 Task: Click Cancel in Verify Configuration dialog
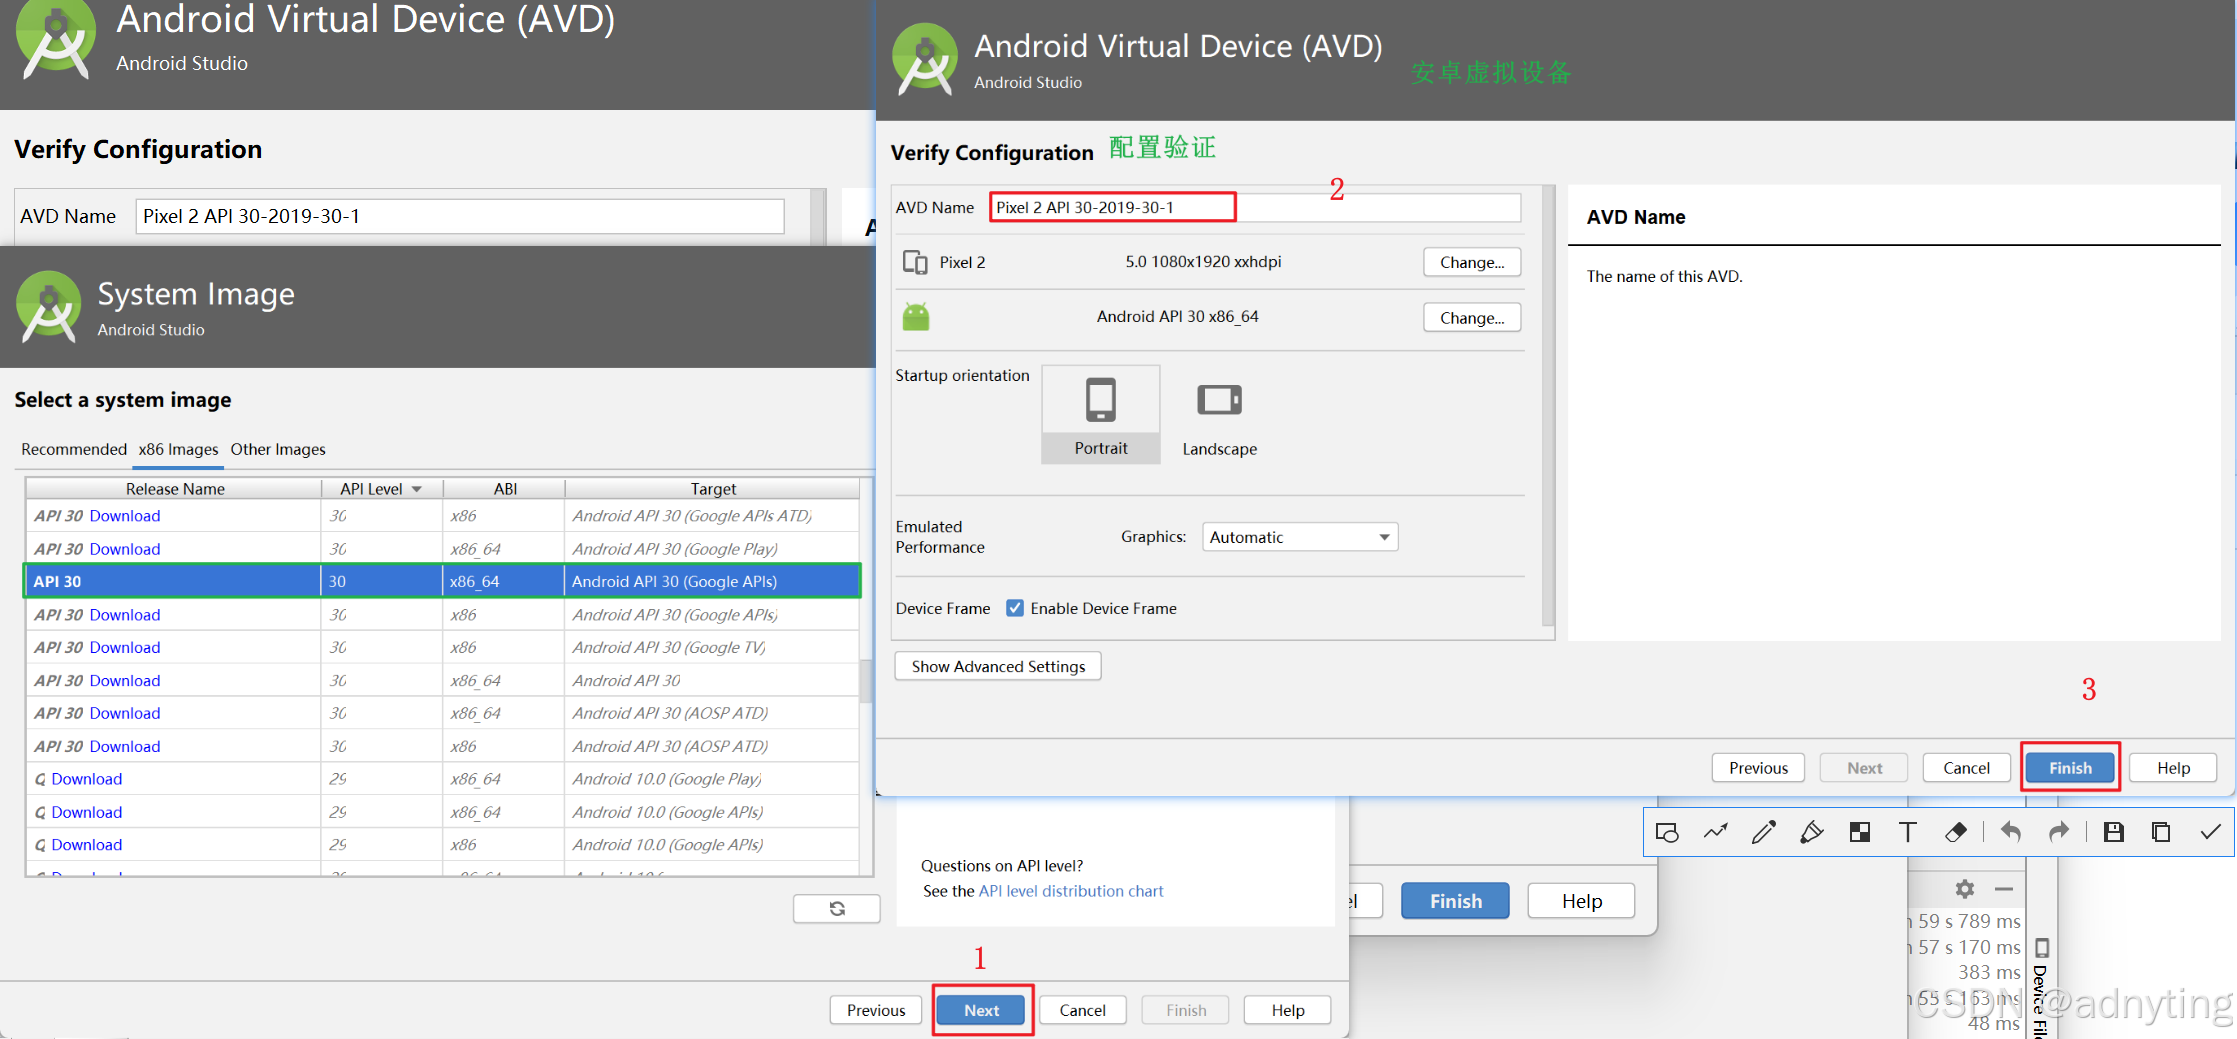point(1966,768)
